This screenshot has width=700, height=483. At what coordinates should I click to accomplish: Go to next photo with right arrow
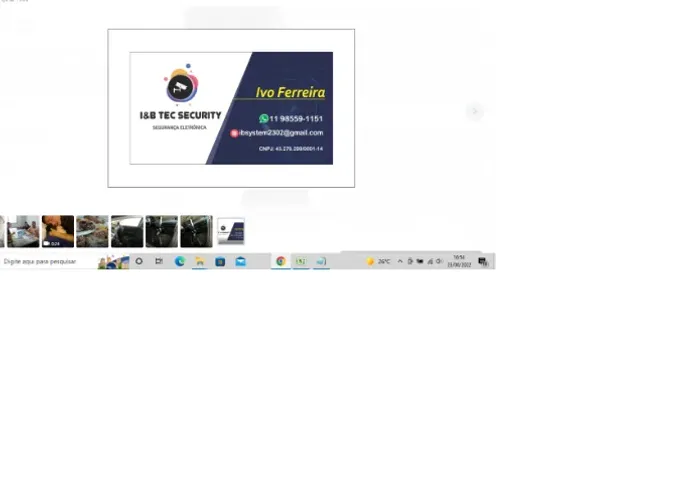pos(475,111)
